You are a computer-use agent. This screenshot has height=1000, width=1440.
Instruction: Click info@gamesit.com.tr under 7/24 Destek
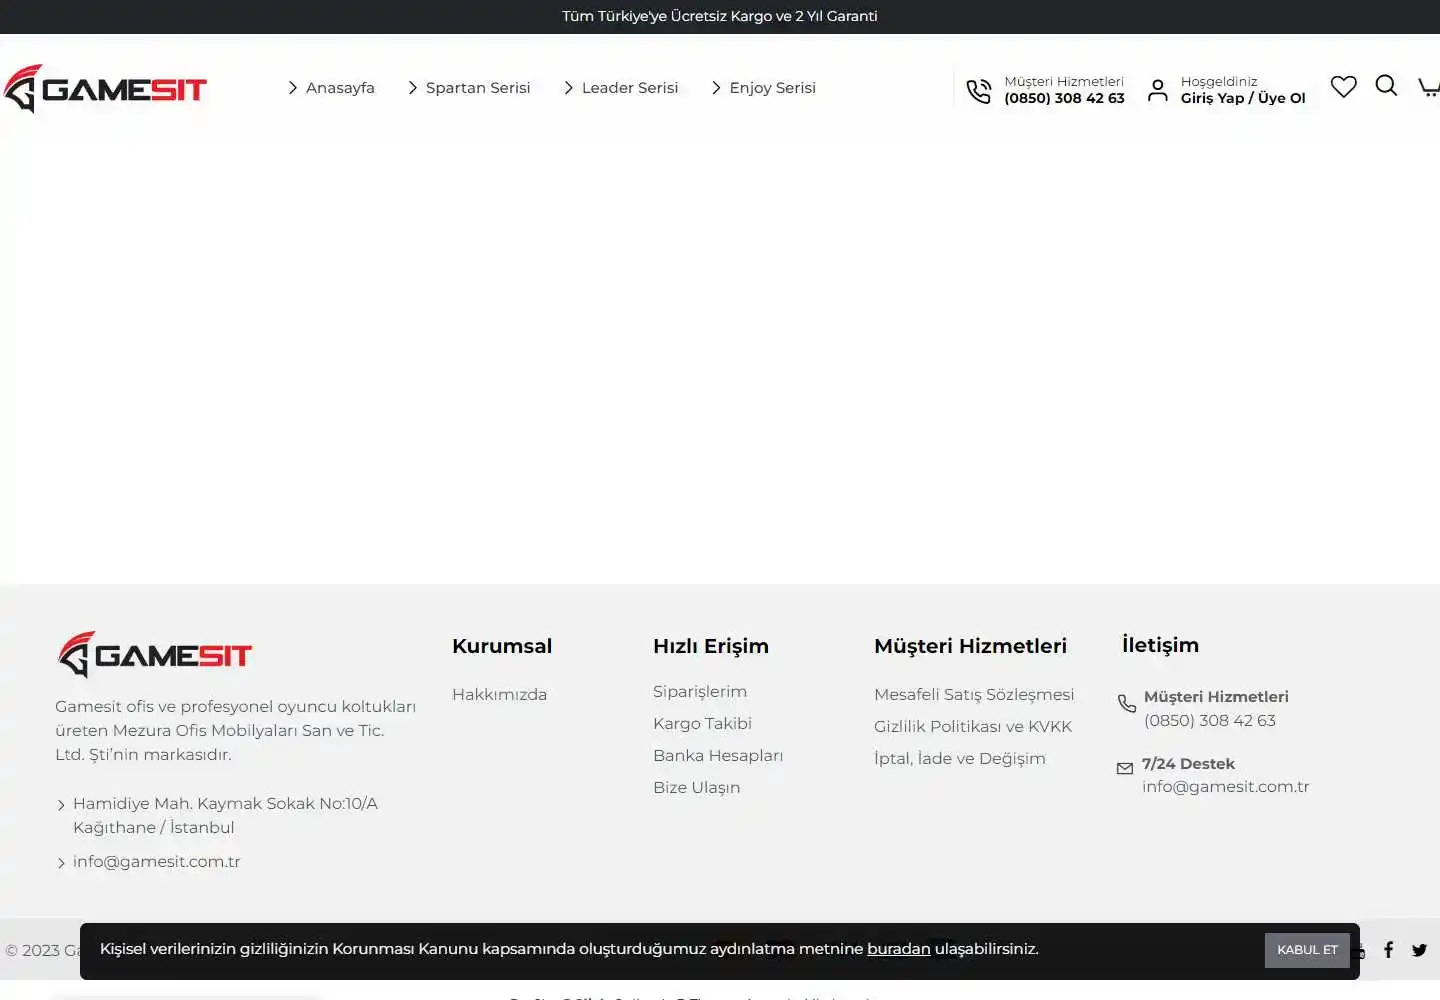click(1225, 786)
